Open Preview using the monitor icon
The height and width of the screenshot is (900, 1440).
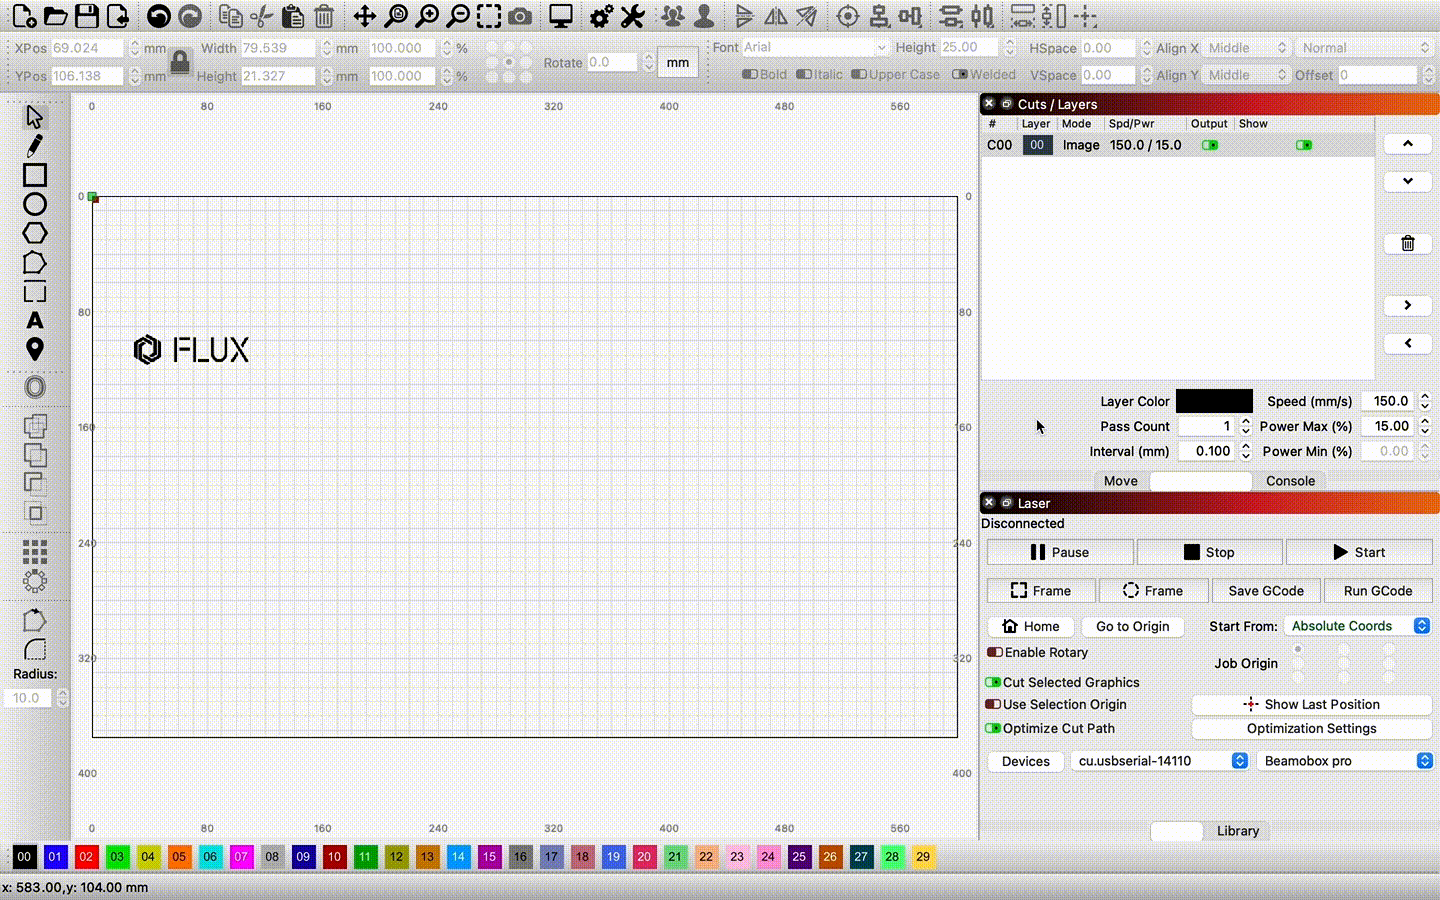(x=561, y=16)
